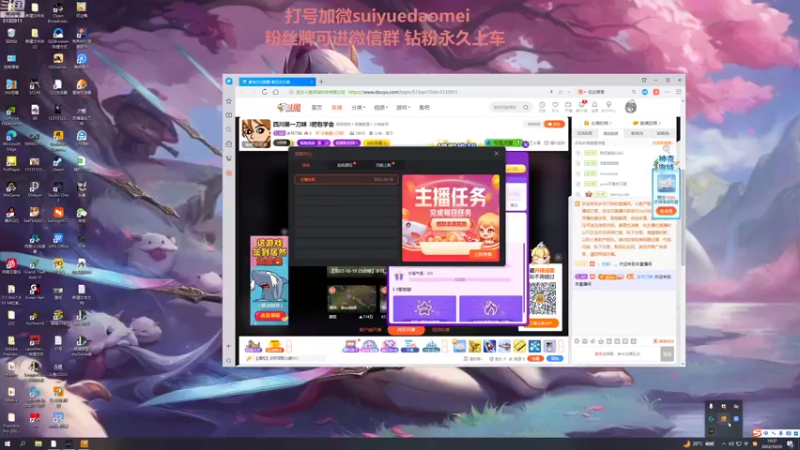Viewport: 800px width, 450px height.
Task: Select the second chat panel tab
Action: (x=611, y=133)
